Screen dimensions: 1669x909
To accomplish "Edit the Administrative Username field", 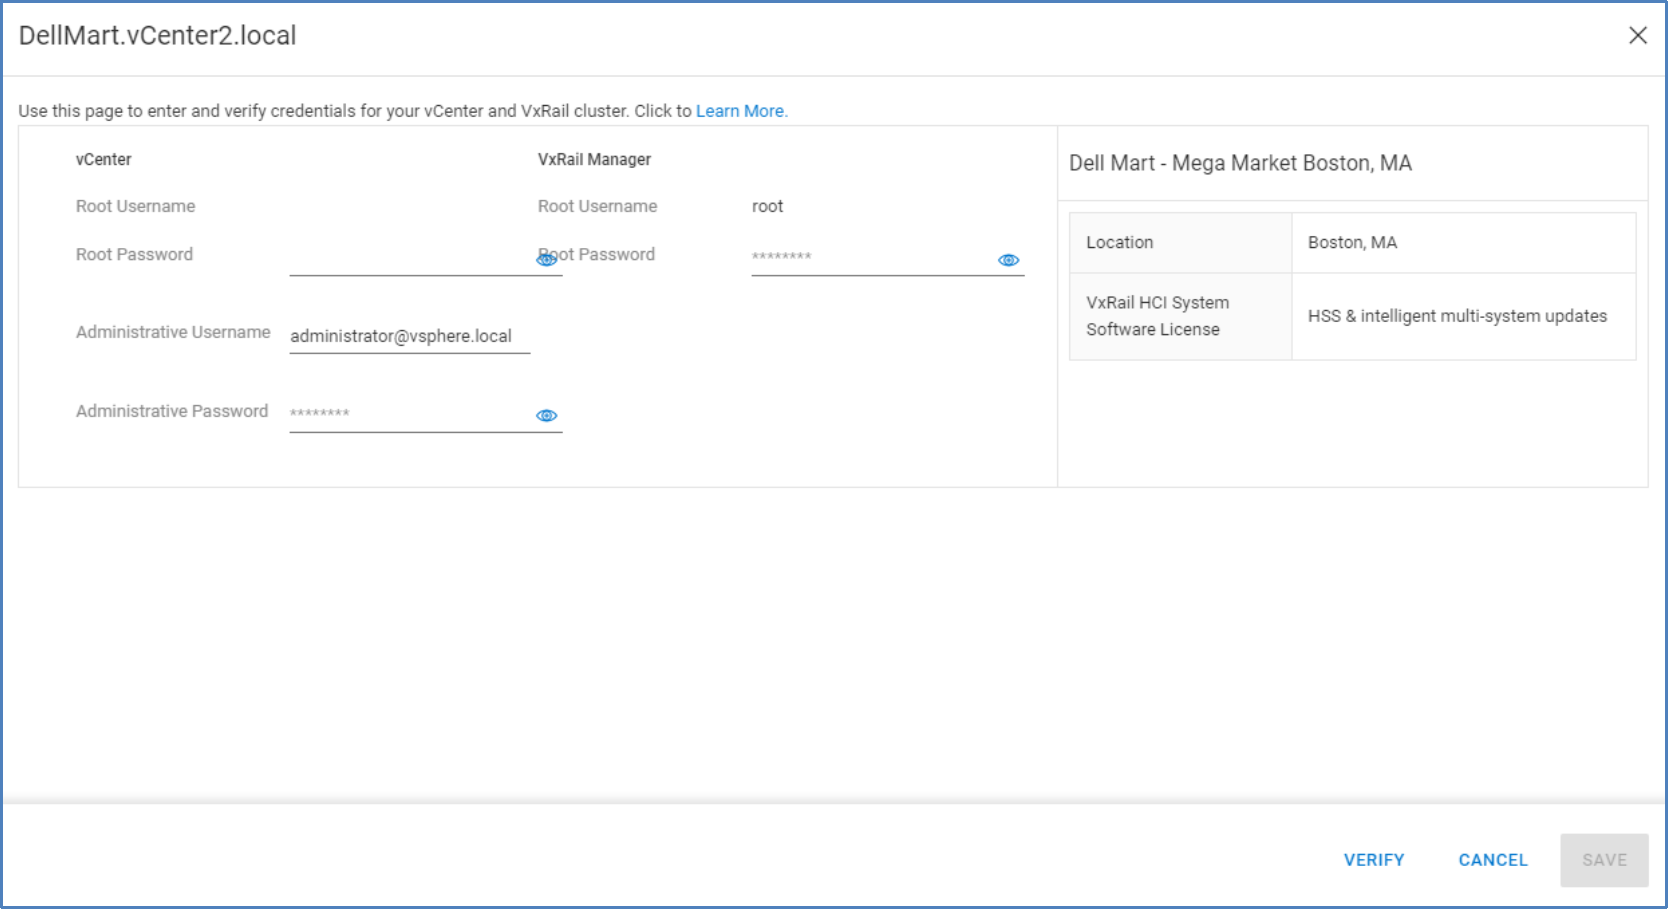I will (x=410, y=337).
